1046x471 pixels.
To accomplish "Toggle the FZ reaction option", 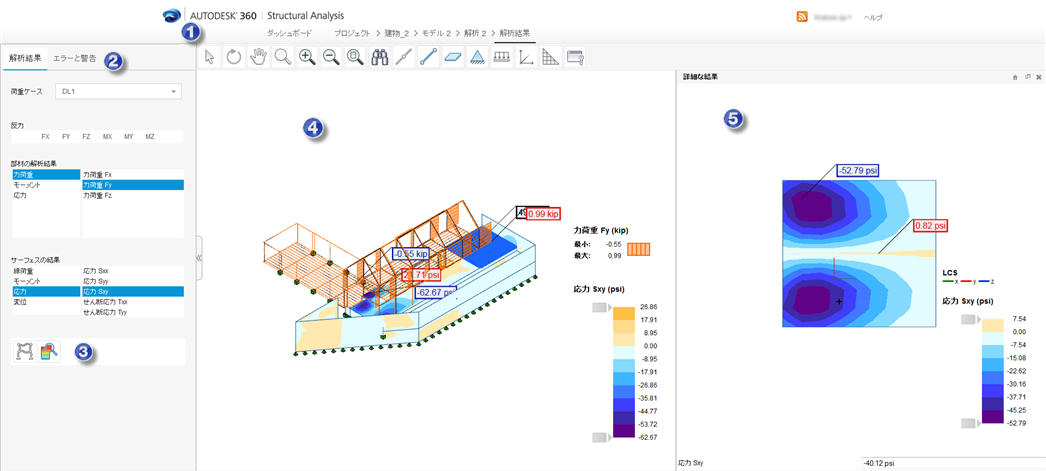I will tap(86, 136).
